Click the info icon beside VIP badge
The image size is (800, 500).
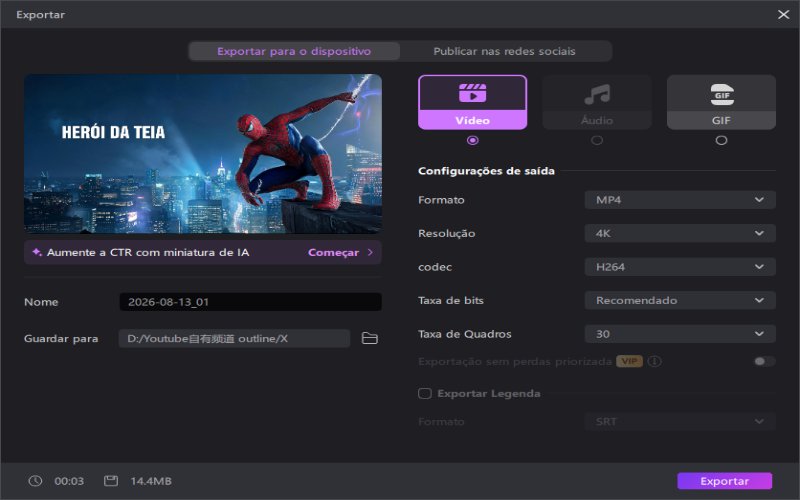[x=655, y=361]
